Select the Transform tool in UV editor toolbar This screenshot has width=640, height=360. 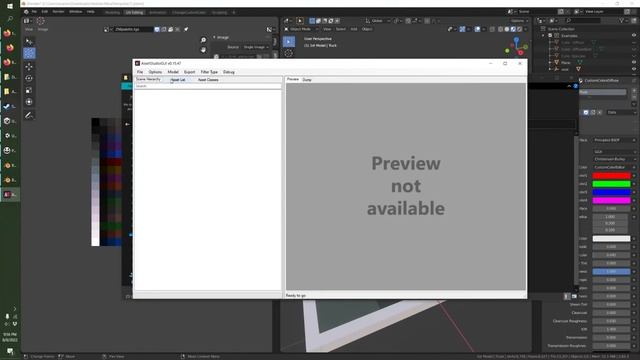tap(29, 102)
